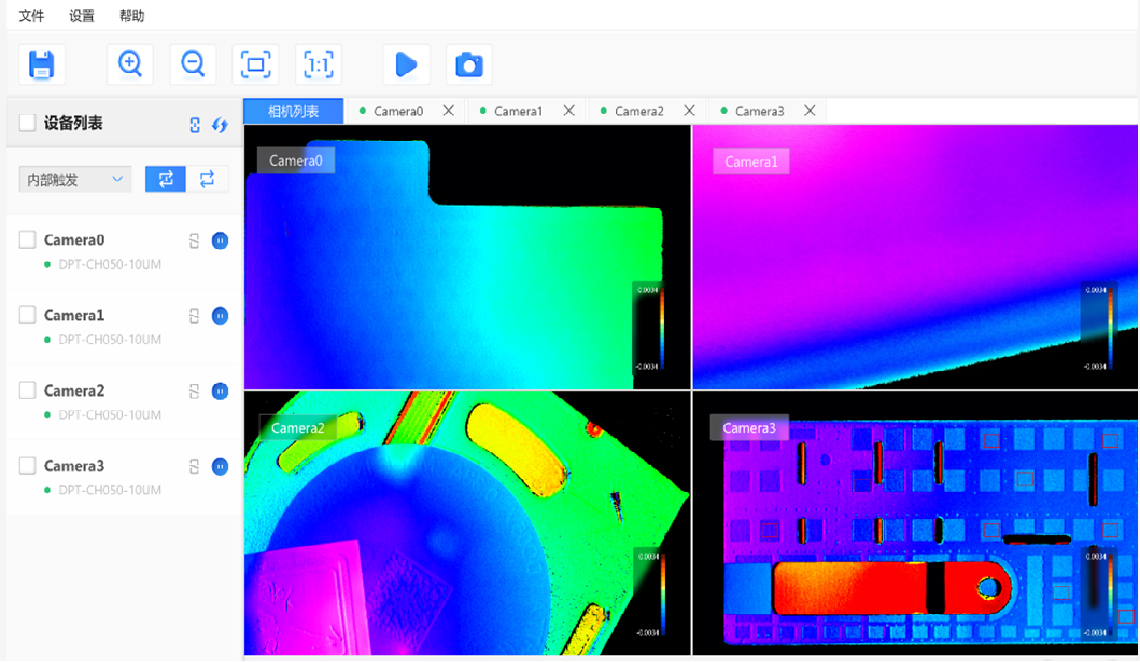1140x662 pixels.
Task: Click the Camera2 view color scale bar
Action: coord(662,594)
